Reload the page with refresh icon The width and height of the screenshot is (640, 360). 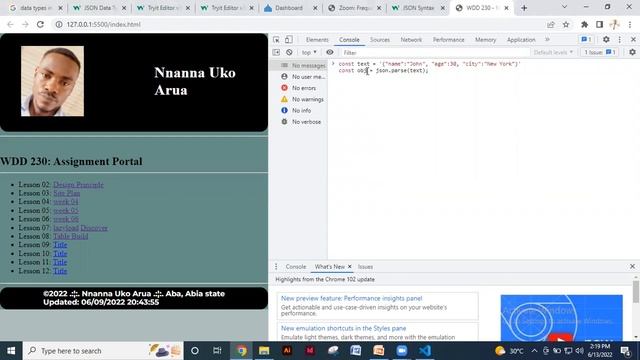click(x=40, y=24)
